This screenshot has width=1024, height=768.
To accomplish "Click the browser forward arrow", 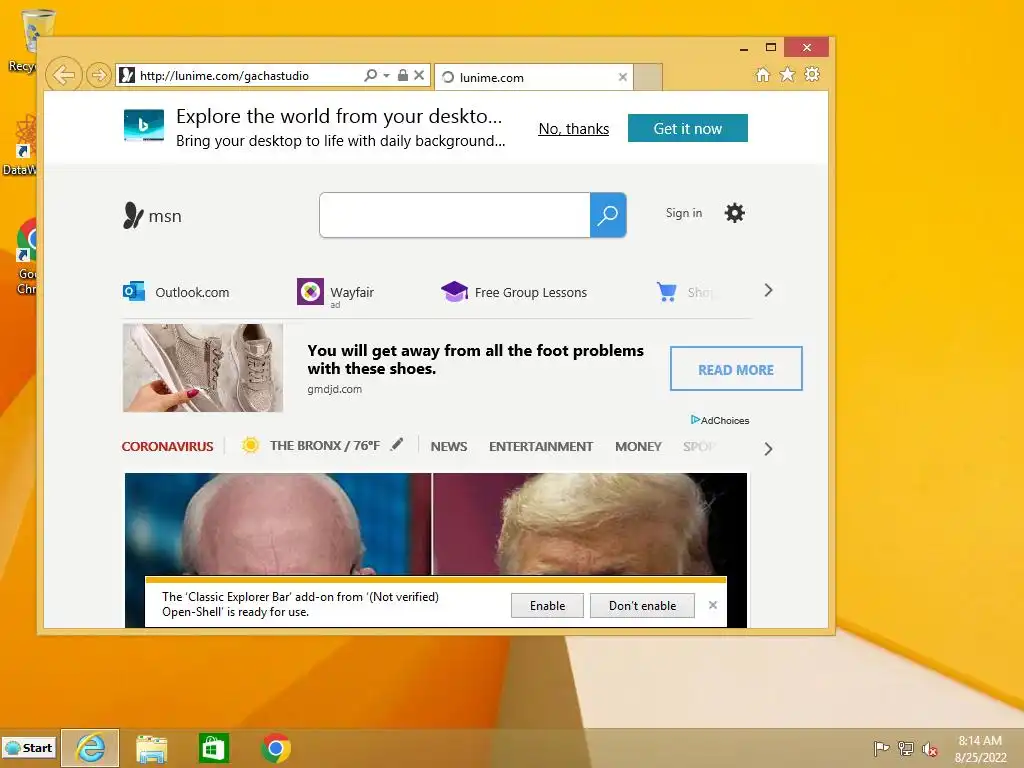I will [x=98, y=76].
